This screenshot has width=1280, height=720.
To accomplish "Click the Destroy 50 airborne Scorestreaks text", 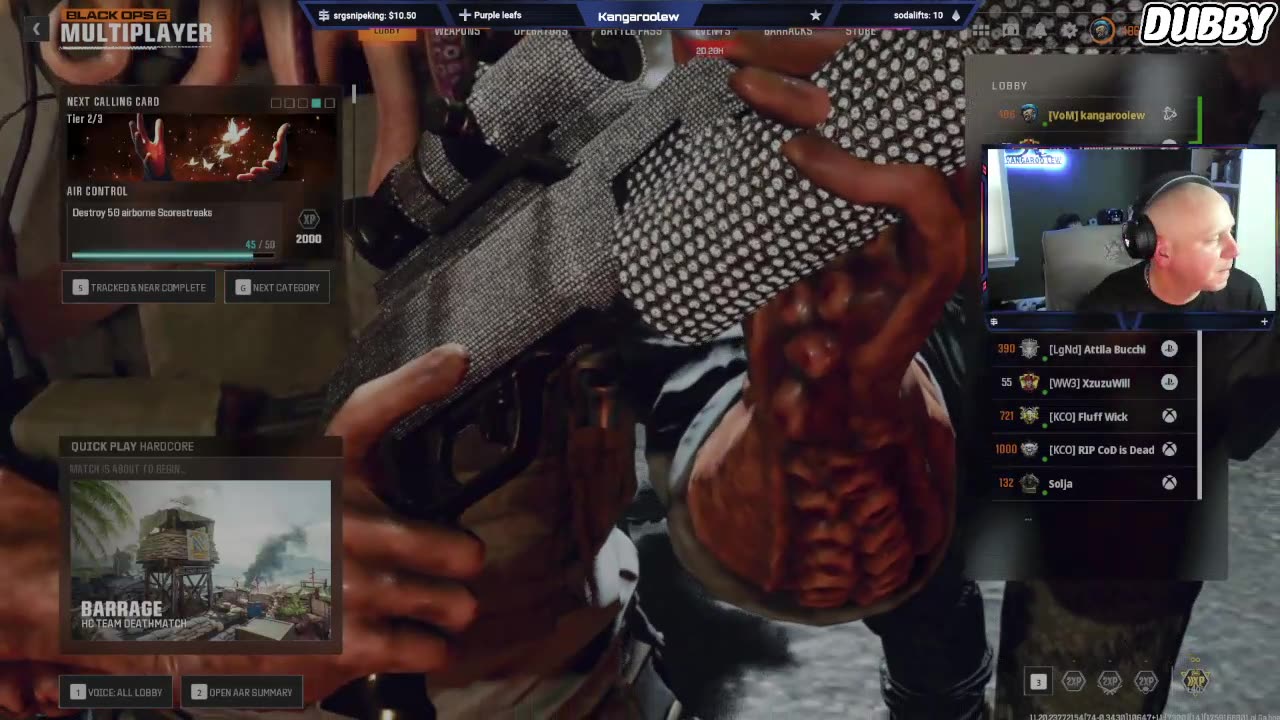I will pos(142,213).
